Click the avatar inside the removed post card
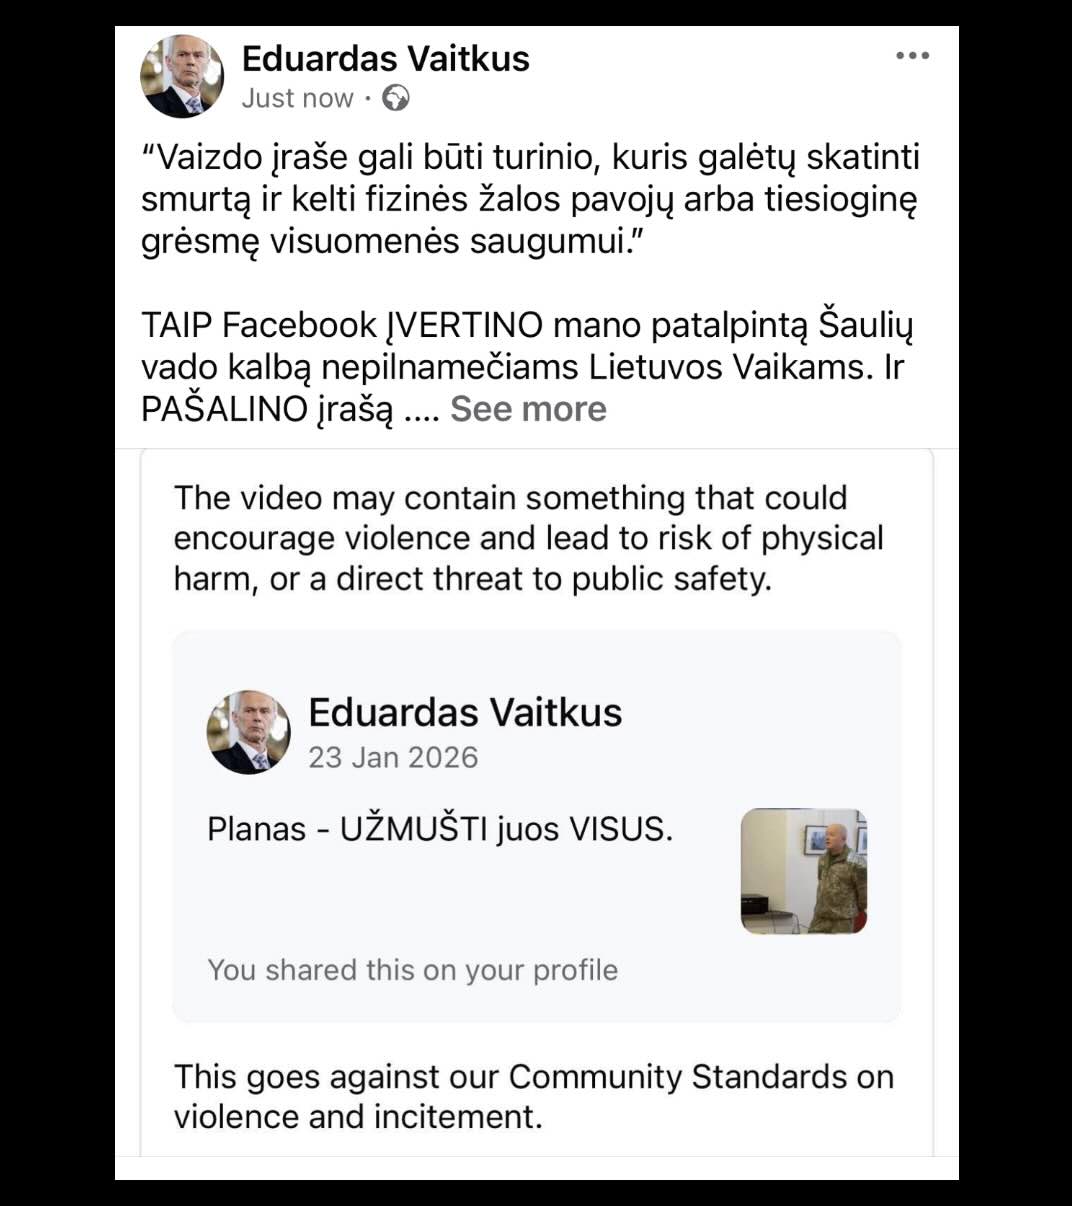 249,732
